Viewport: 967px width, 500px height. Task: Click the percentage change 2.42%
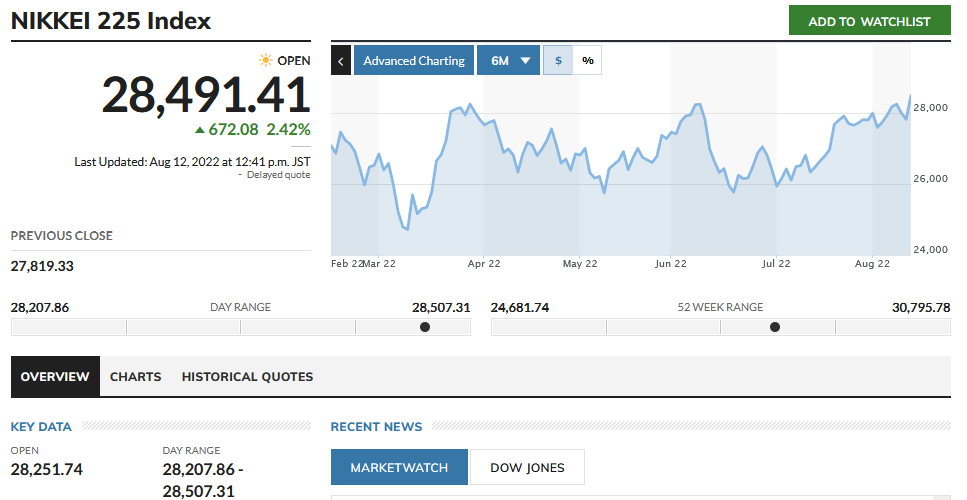[289, 129]
